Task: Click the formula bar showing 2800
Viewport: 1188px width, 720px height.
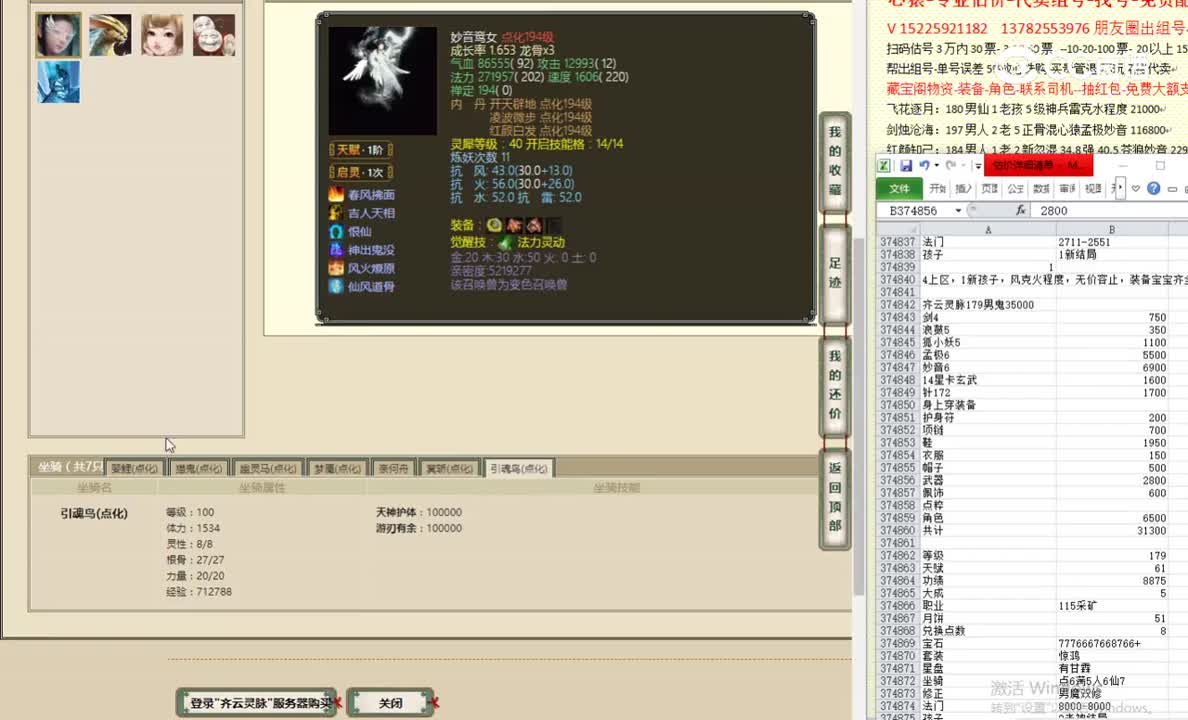Action: pos(1110,210)
